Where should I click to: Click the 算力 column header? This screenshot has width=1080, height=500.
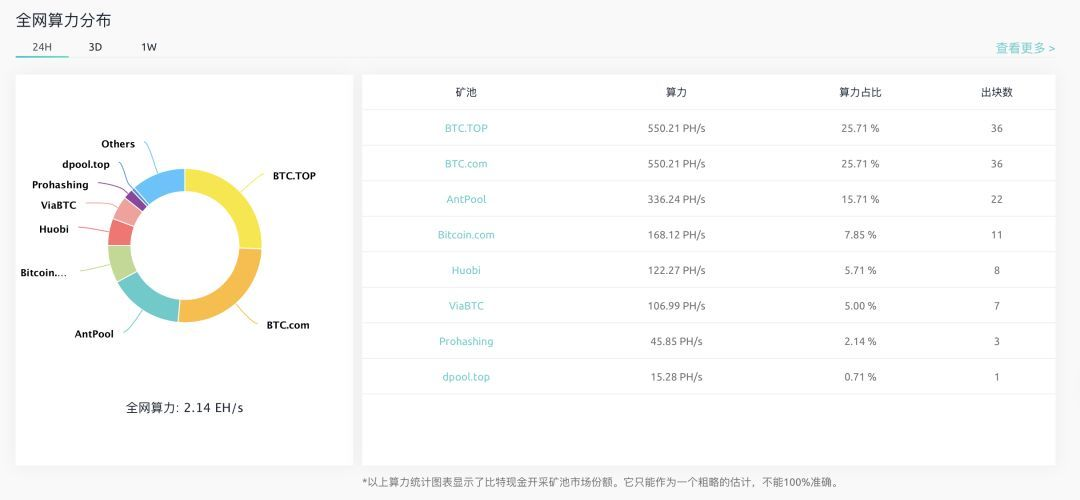pyautogui.click(x=676, y=92)
